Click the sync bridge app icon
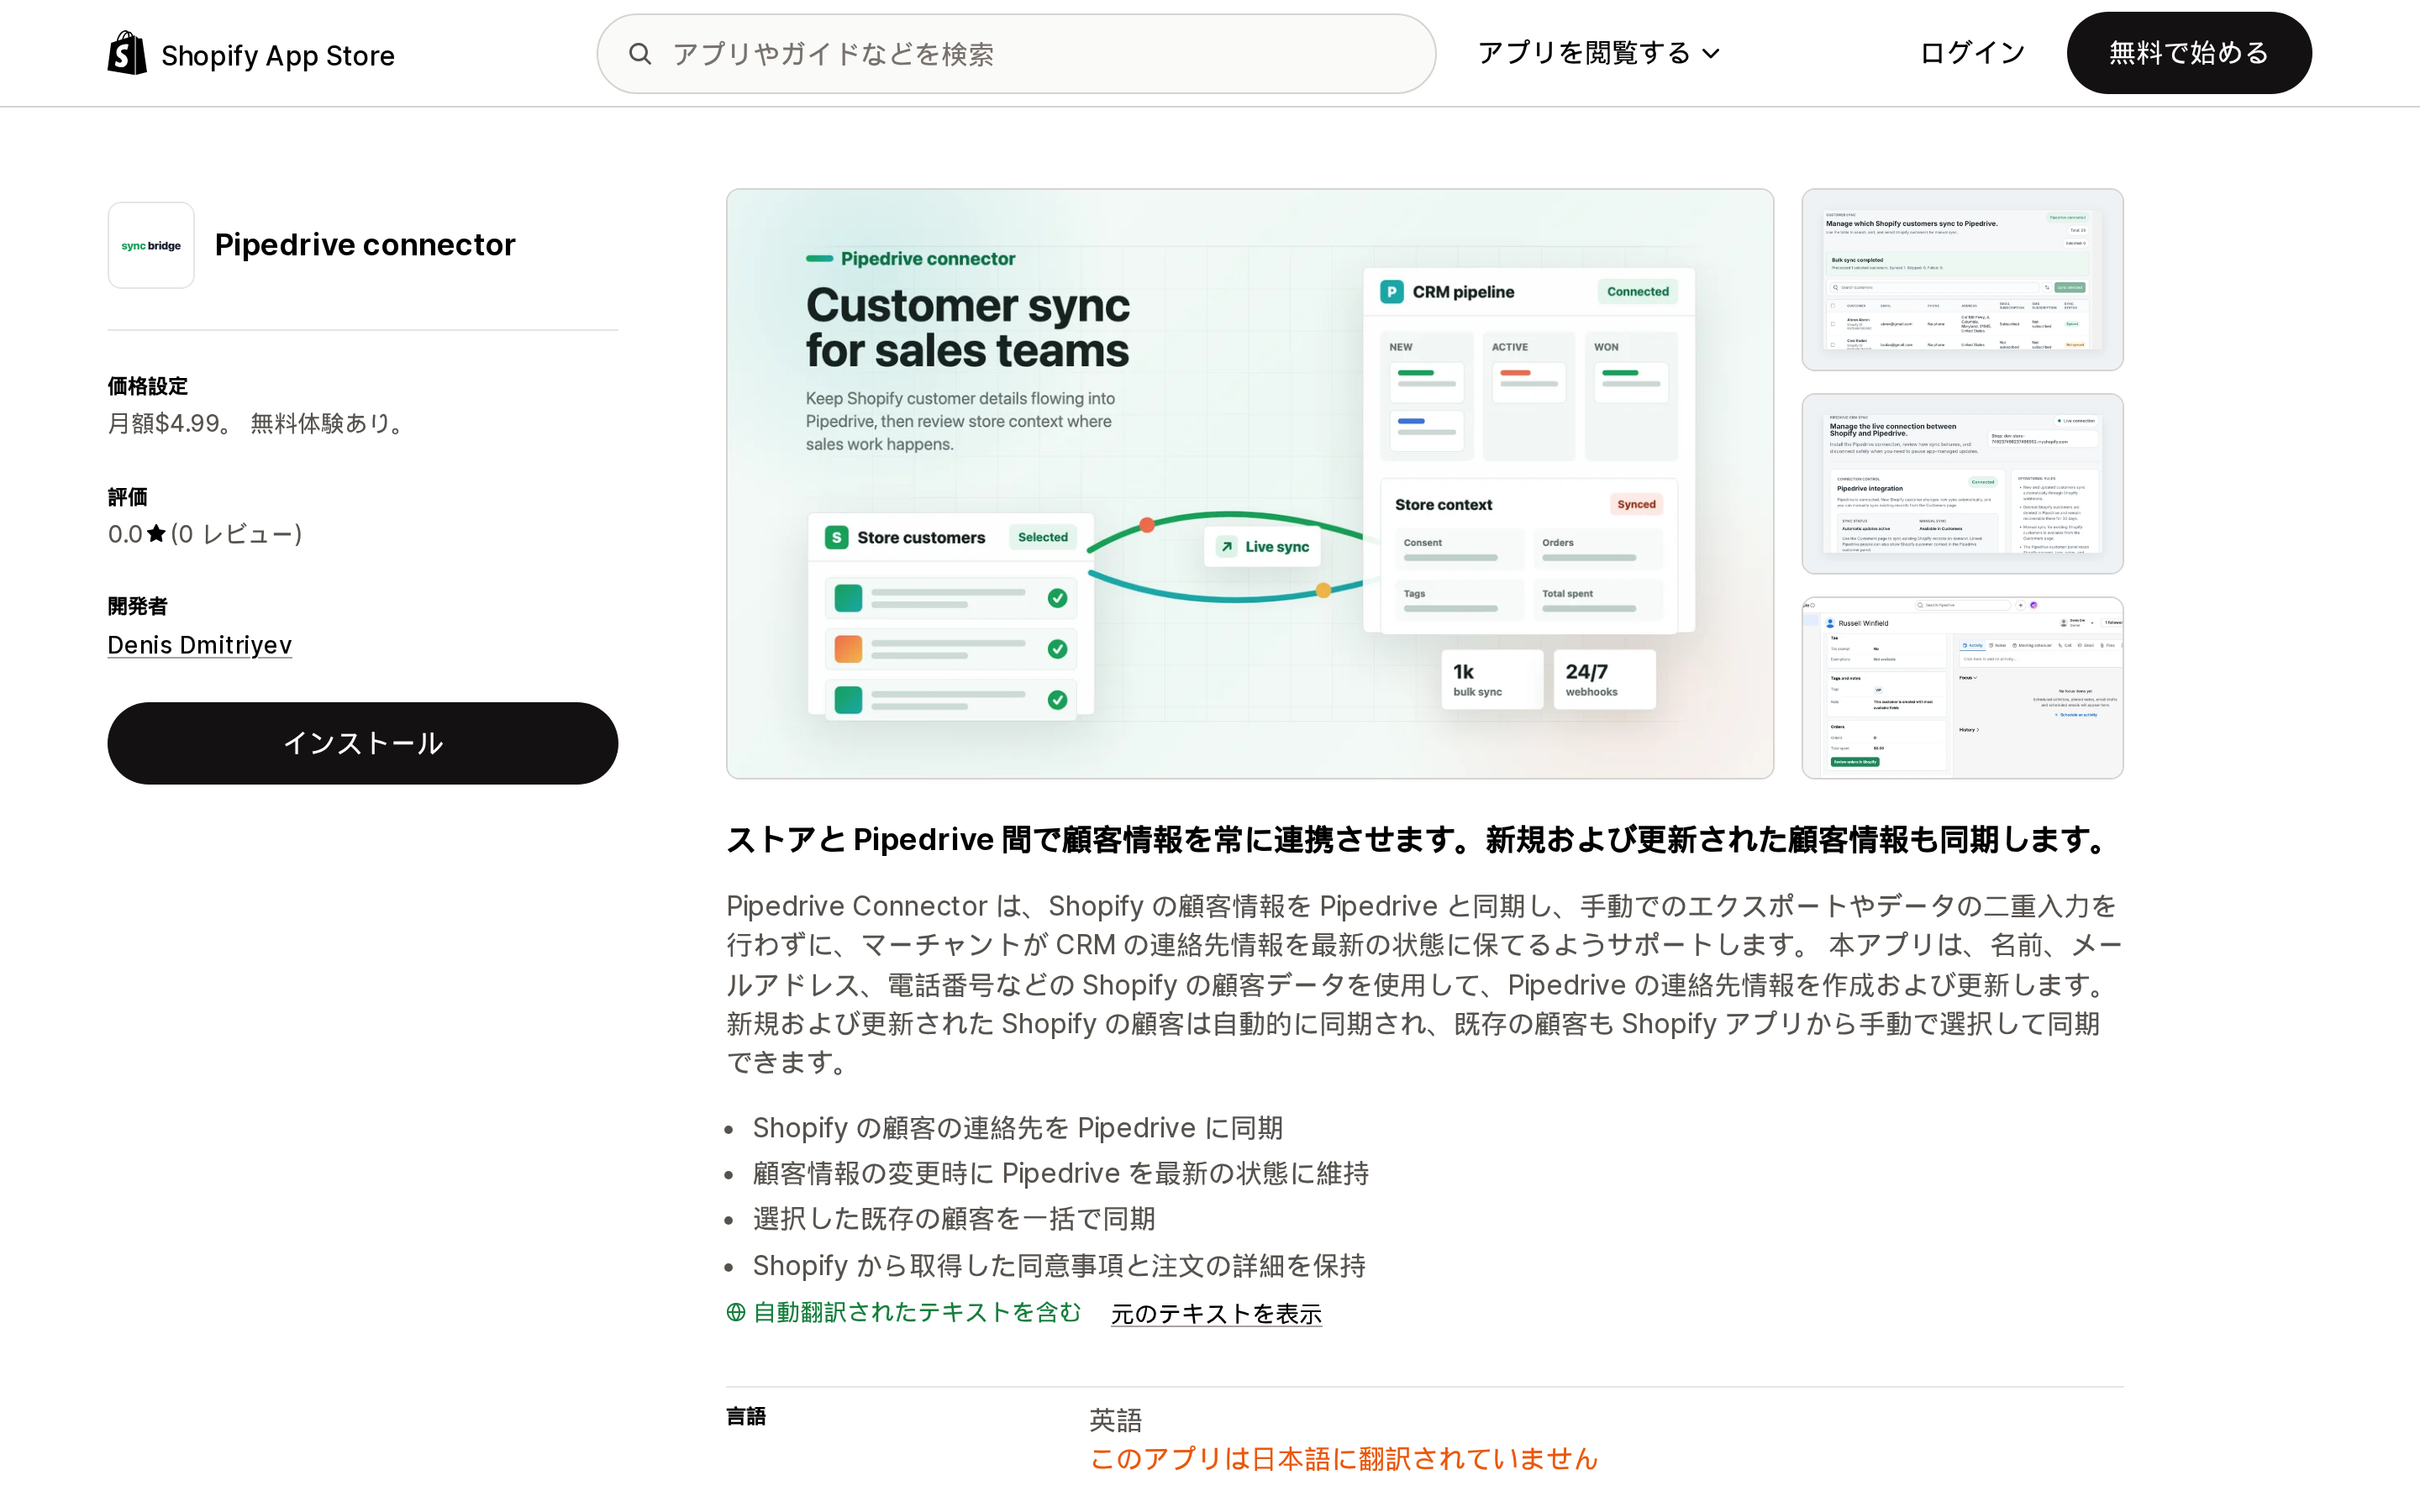Viewport: 2420px width, 1512px height. point(151,245)
